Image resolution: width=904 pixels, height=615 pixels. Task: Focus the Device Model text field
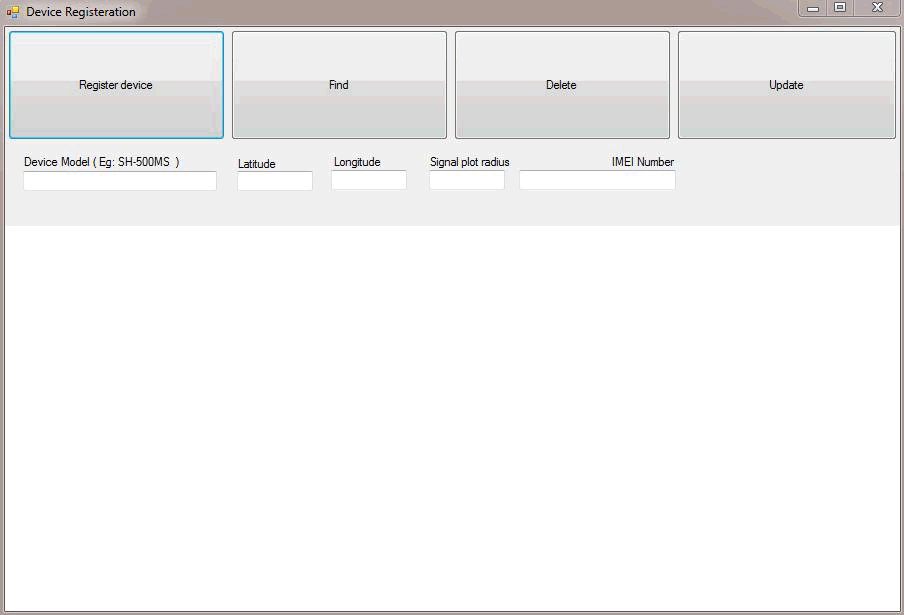120,181
